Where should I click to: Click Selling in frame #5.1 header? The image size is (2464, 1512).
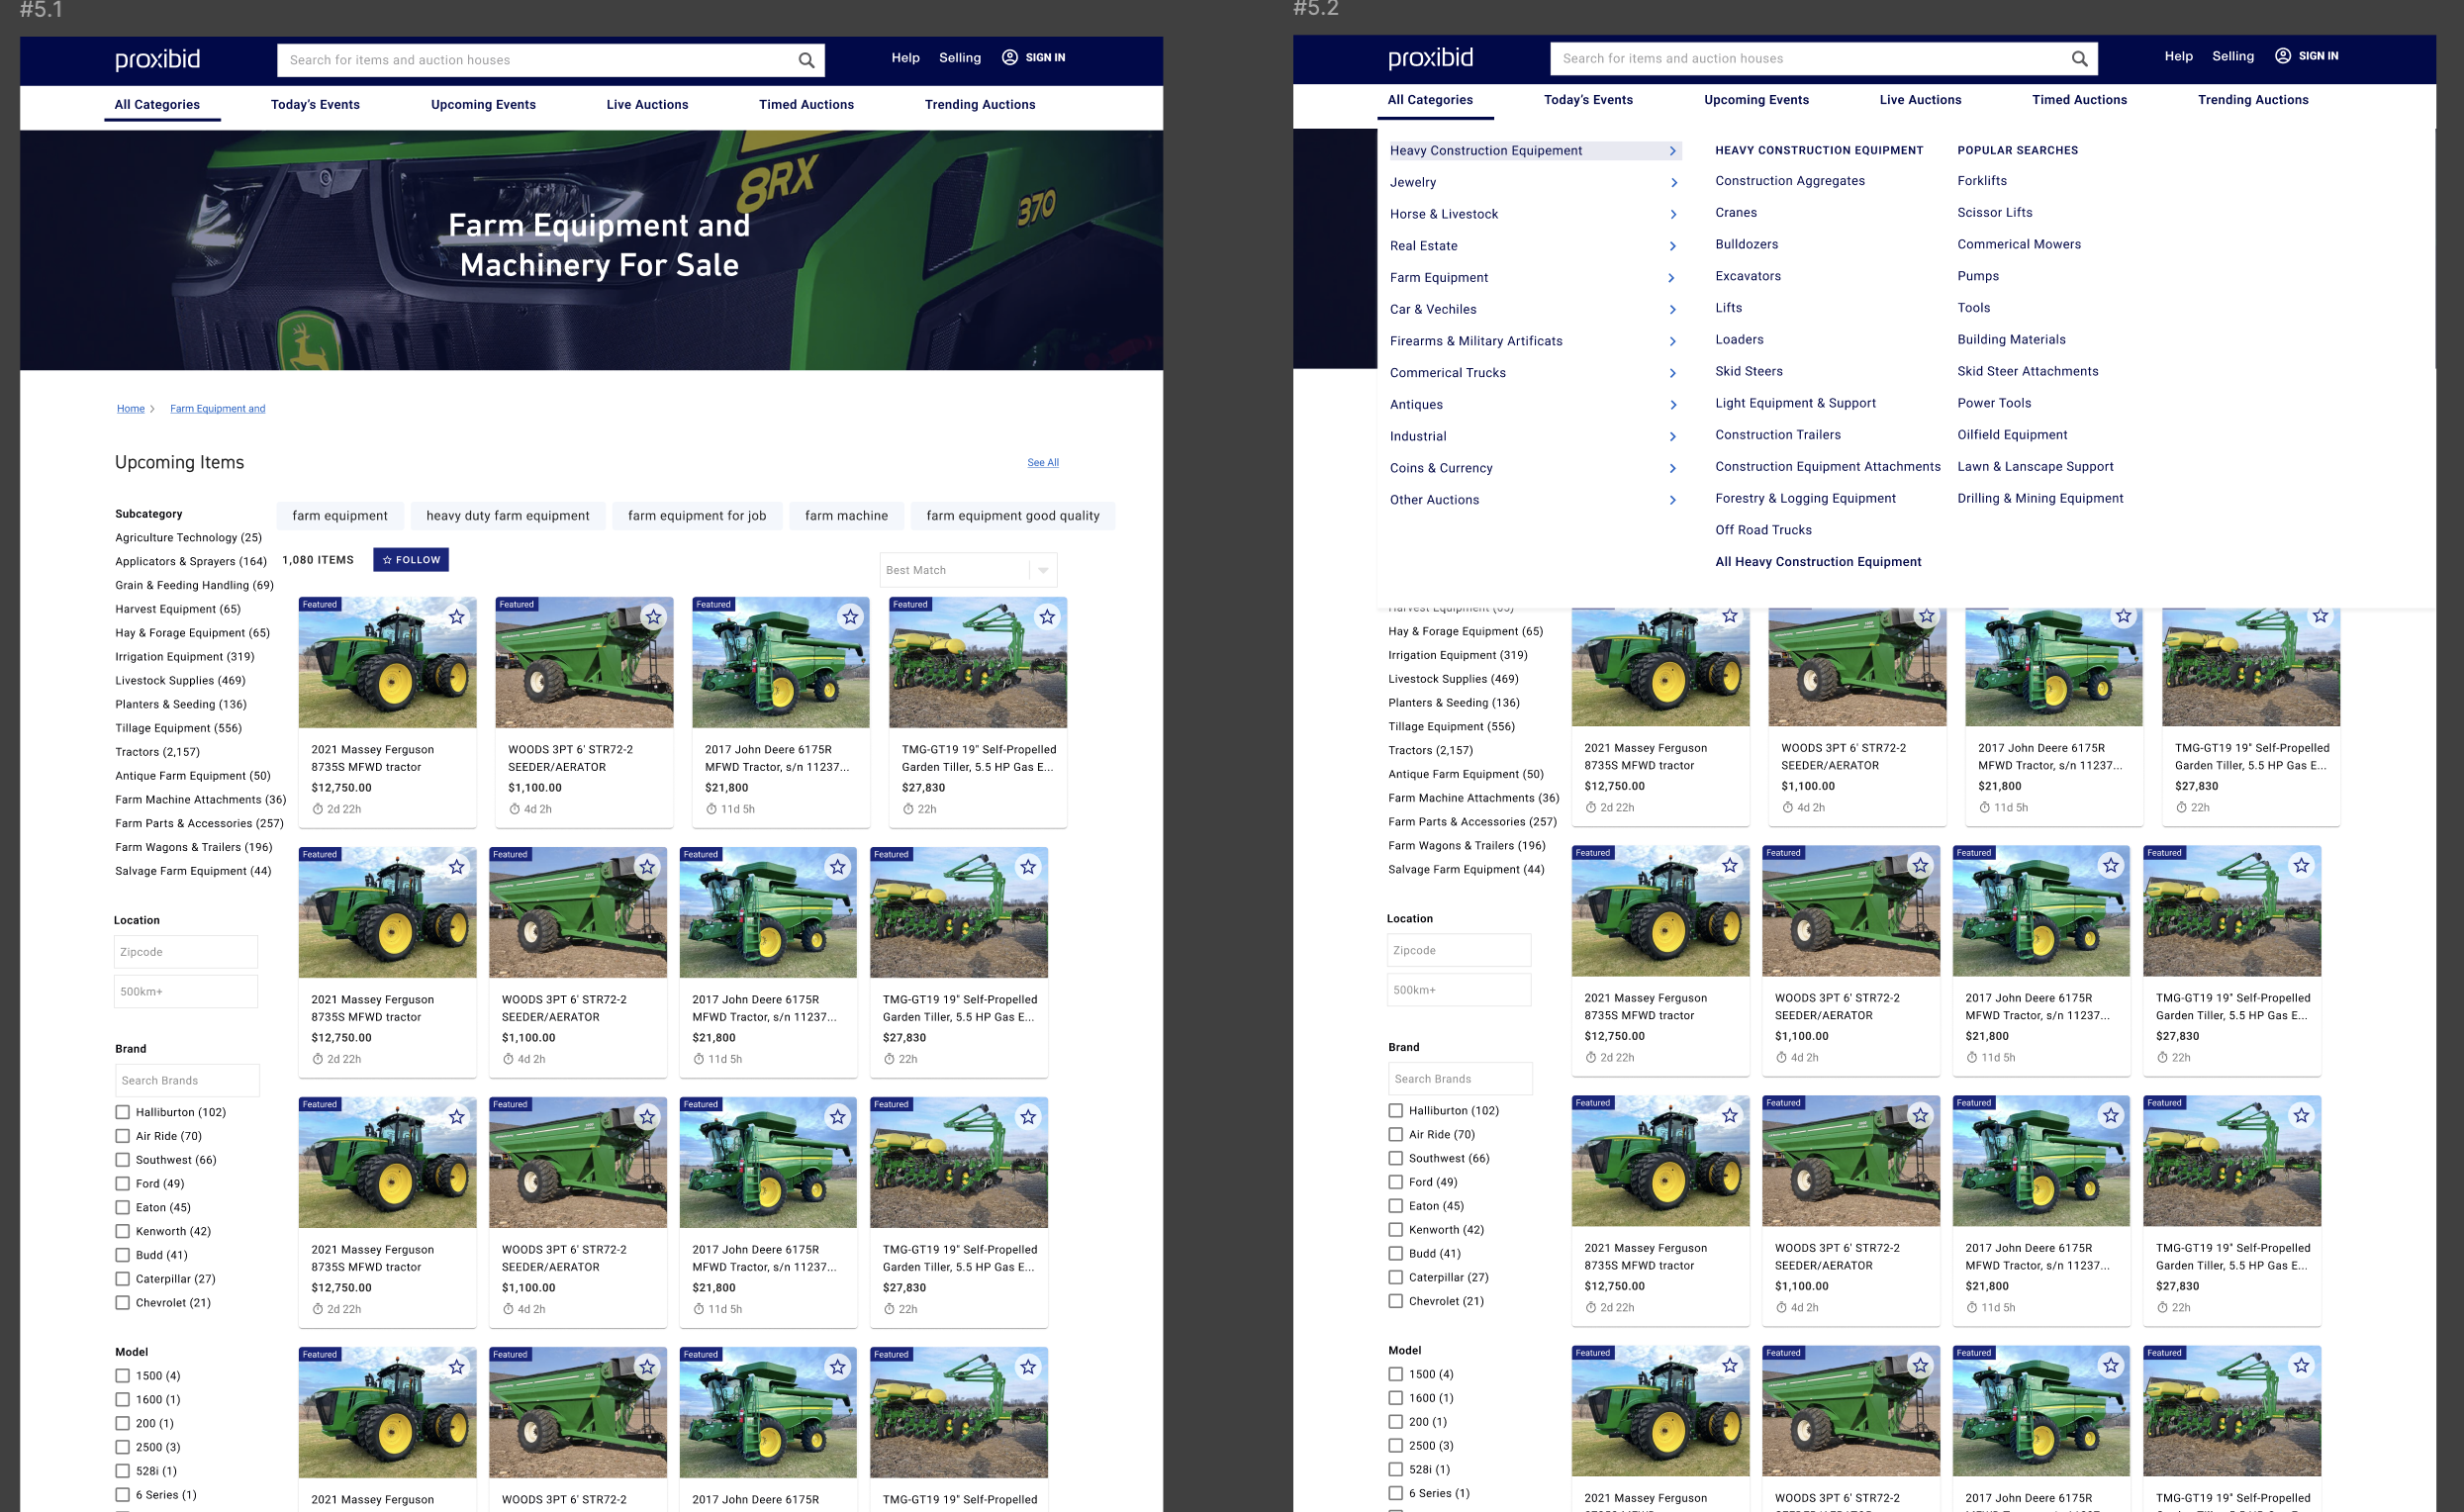pyautogui.click(x=960, y=58)
